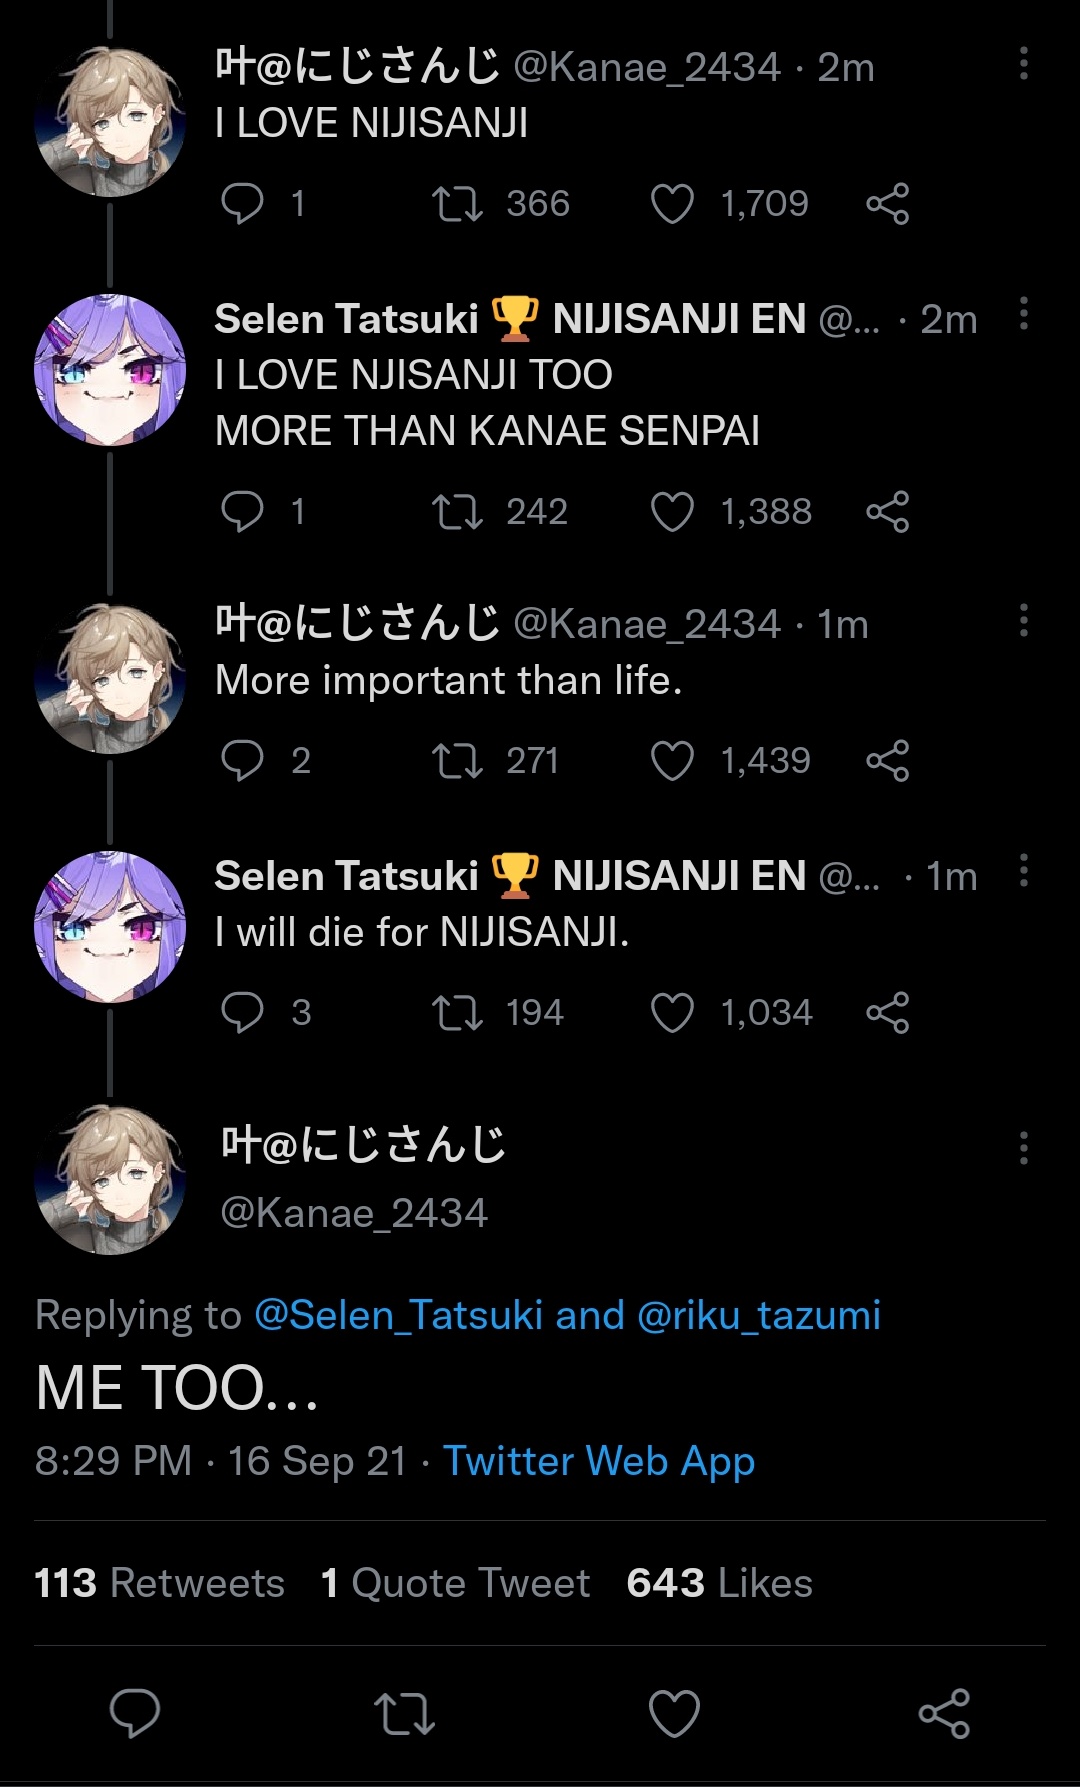Reply to the main "ME TOO..." tweet

134,1713
